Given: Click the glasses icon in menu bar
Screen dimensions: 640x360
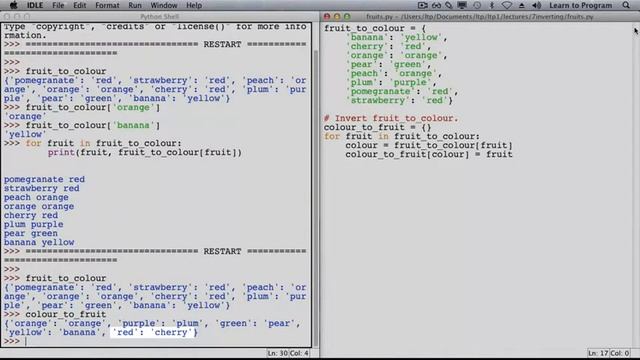Looking at the screenshot, I should coord(436,5).
